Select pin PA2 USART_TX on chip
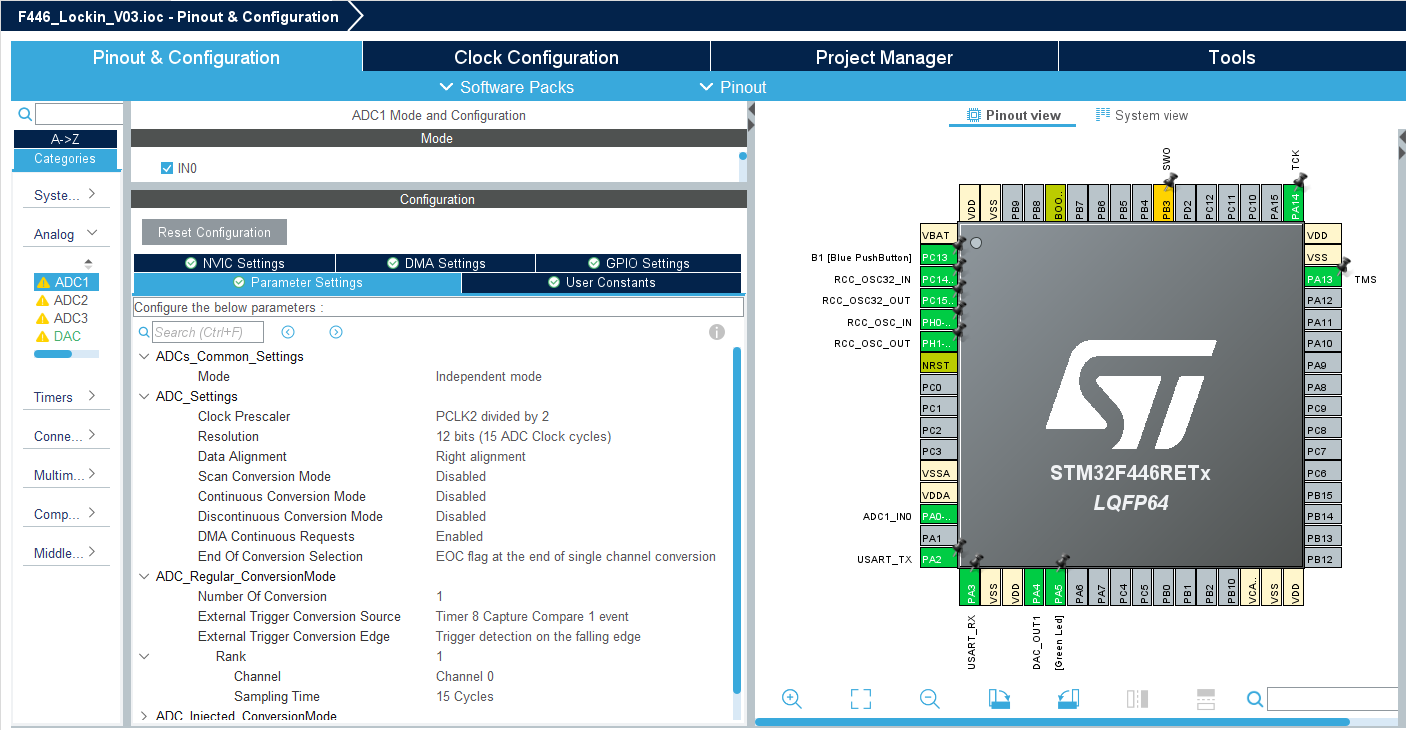The height and width of the screenshot is (730, 1406). pos(939,559)
